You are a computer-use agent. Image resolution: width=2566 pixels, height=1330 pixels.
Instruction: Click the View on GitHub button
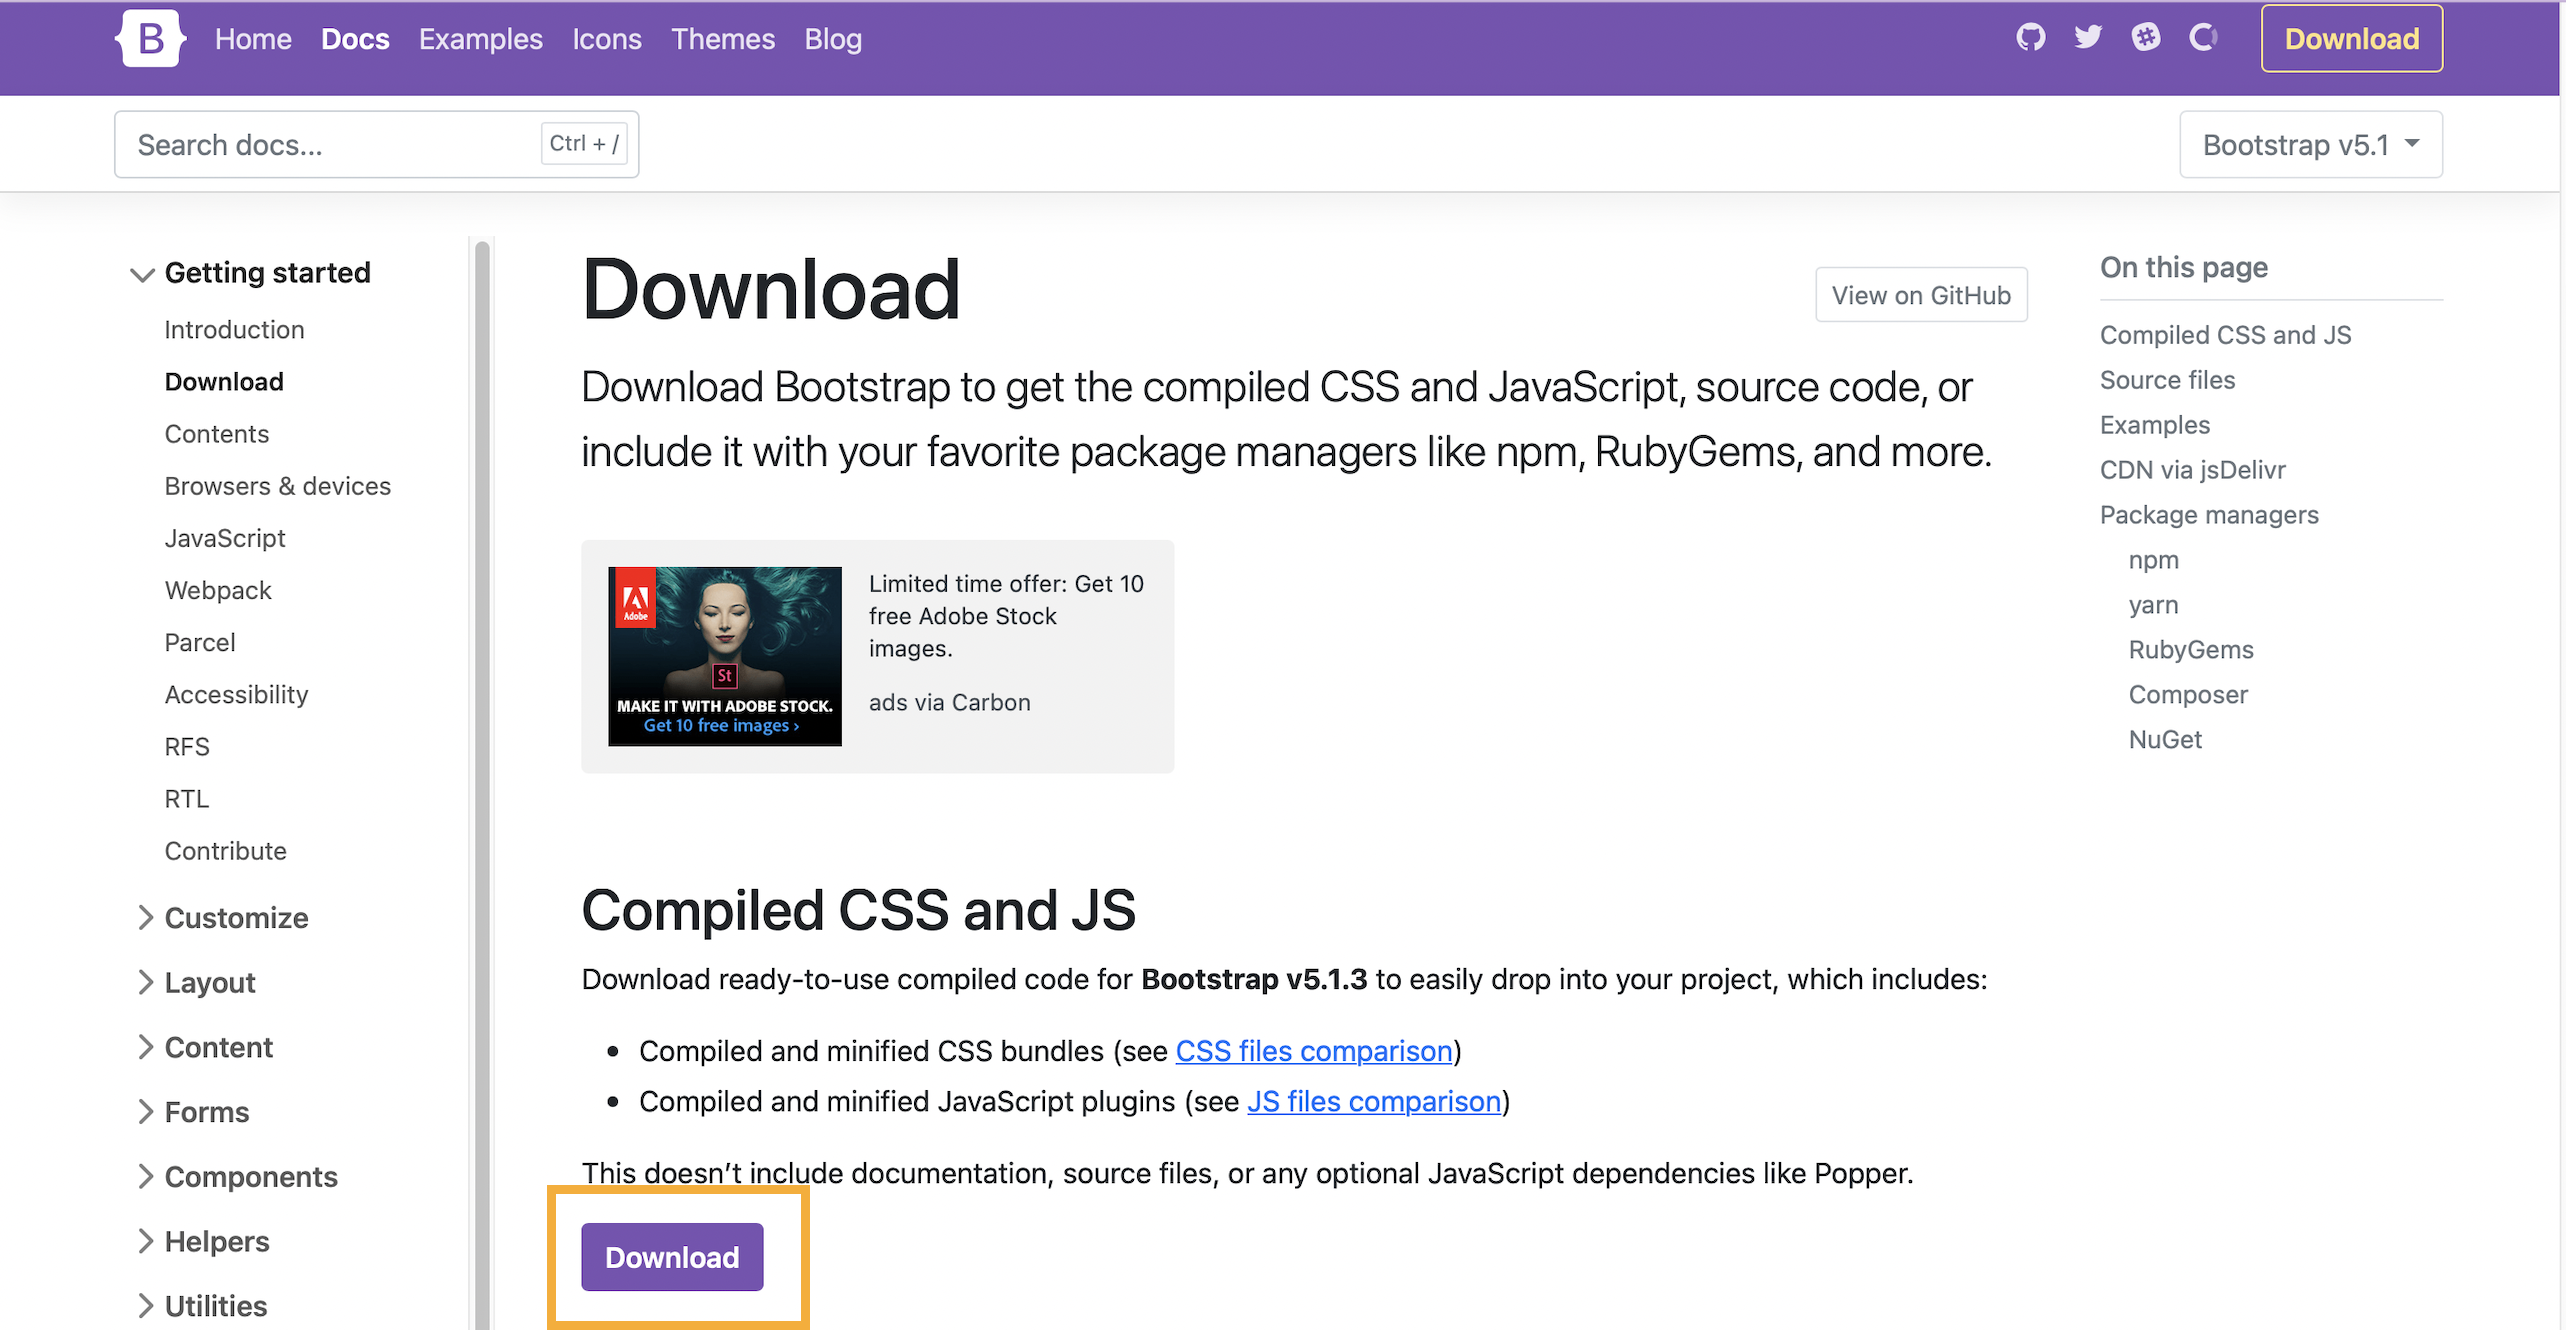pos(1920,295)
